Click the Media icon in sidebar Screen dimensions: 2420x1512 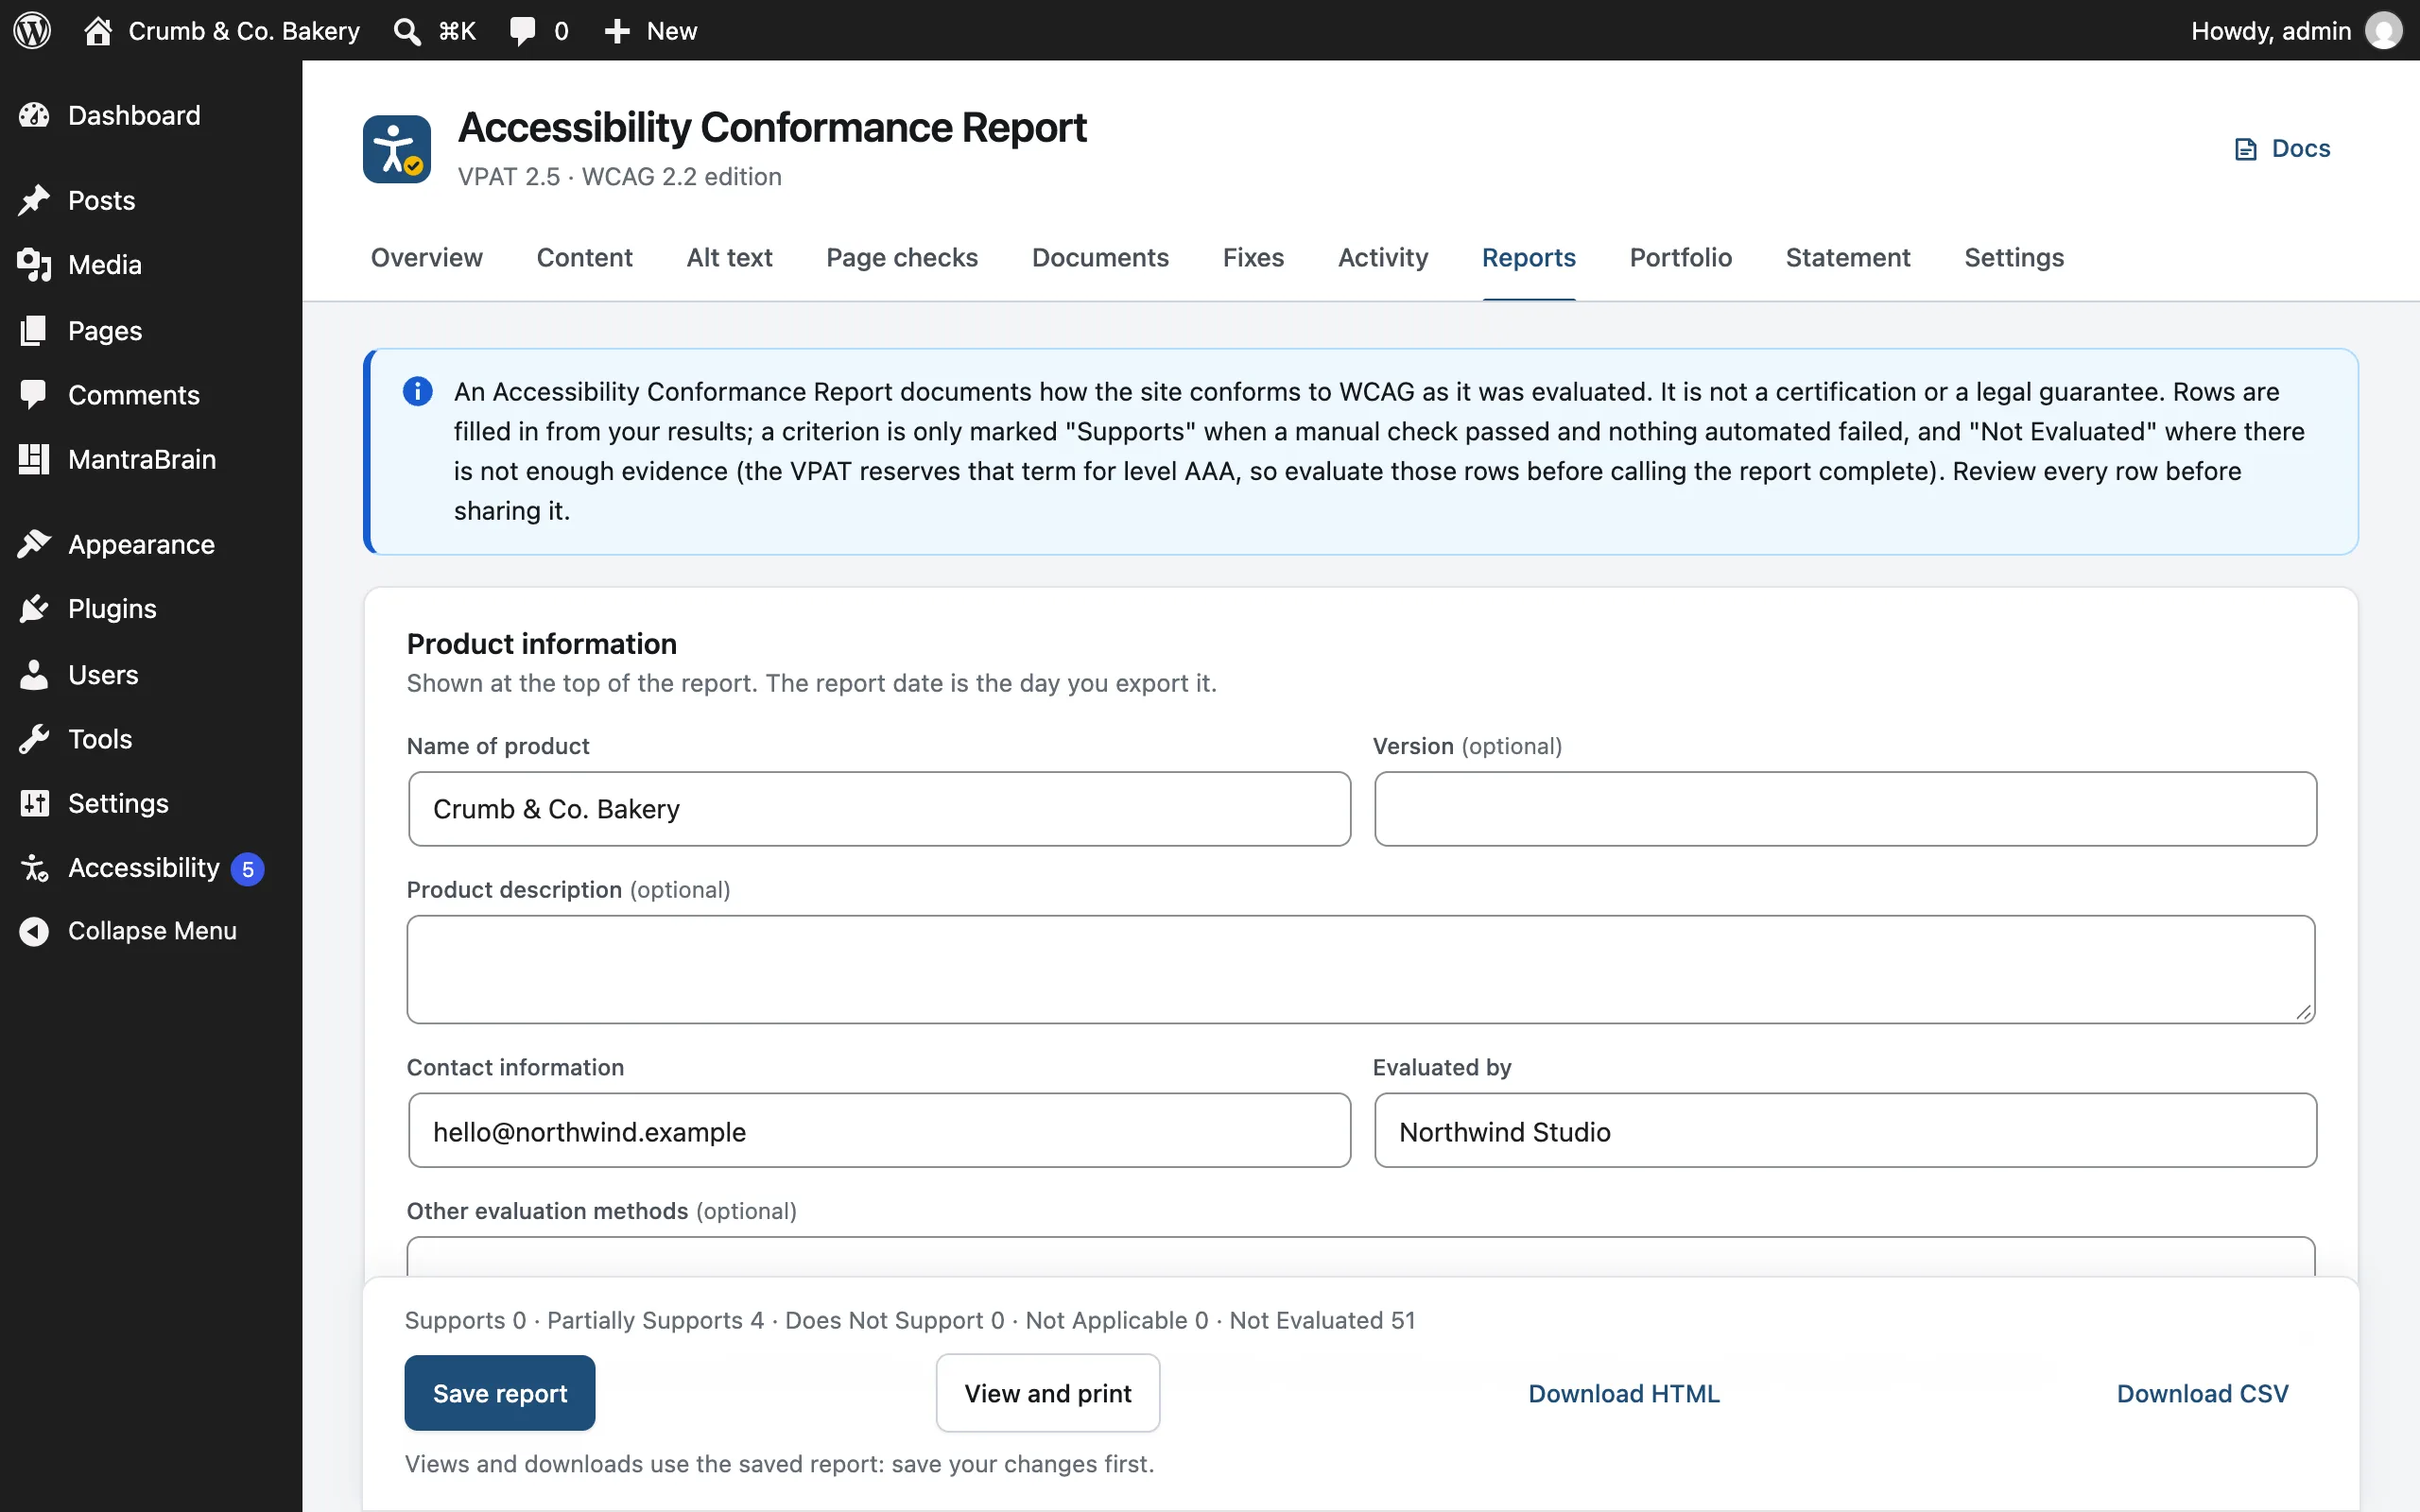coord(34,265)
